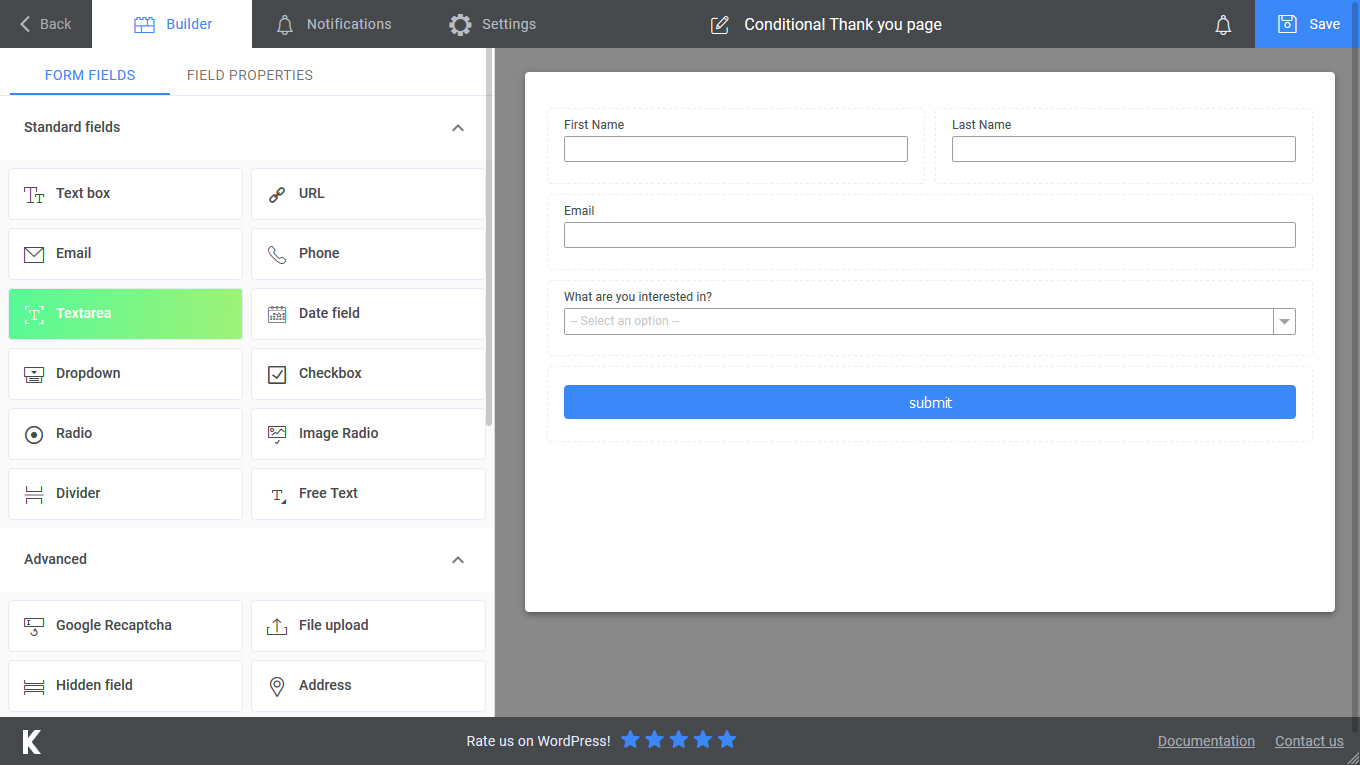The width and height of the screenshot is (1360, 765).
Task: Add a Google Recaptcha field
Action: [x=125, y=626]
